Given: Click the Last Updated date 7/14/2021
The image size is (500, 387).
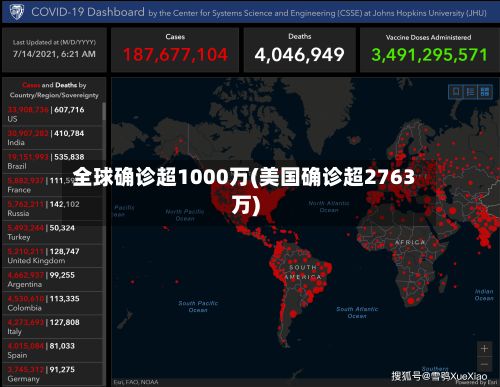Looking at the screenshot, I should [x=54, y=54].
